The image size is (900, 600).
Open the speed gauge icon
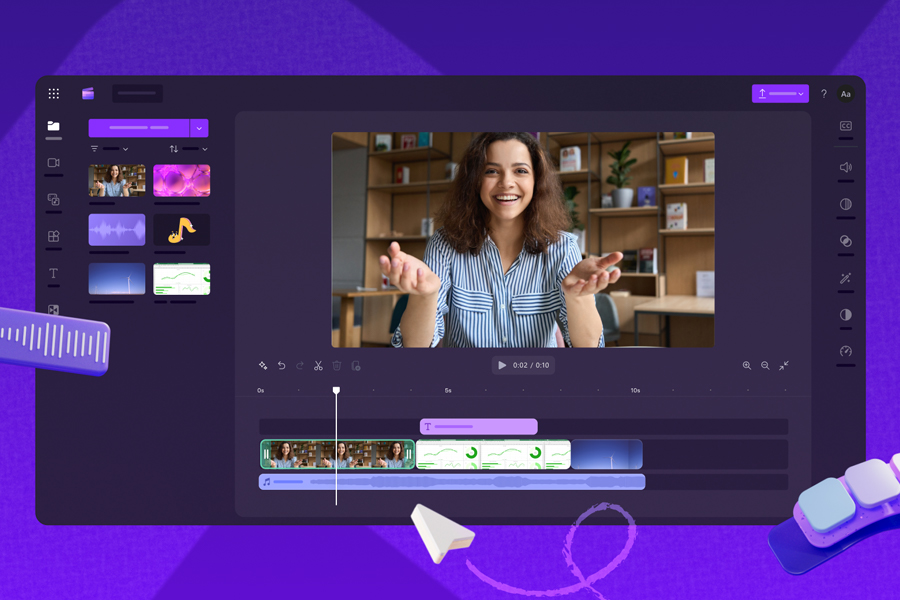coord(845,351)
